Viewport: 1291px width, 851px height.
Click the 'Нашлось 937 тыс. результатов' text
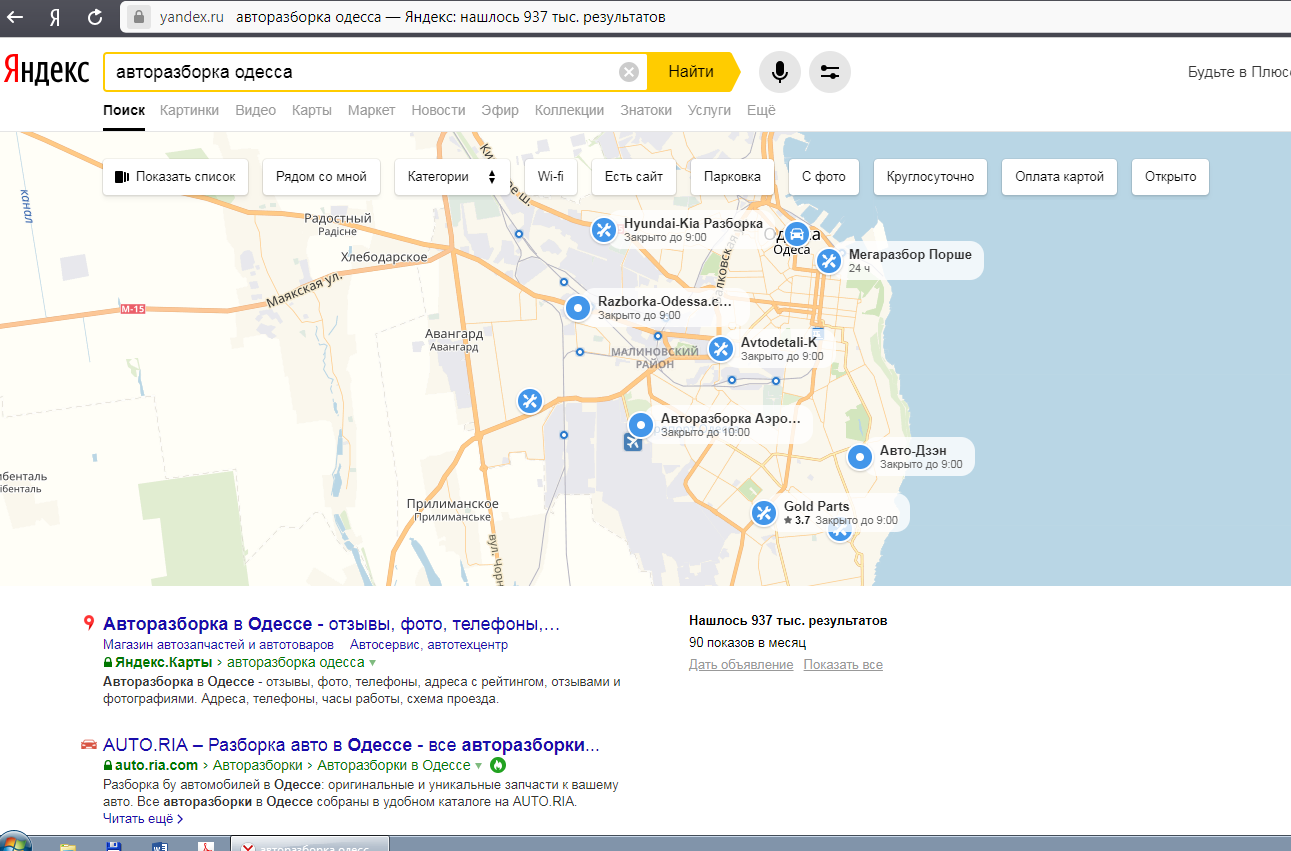(788, 621)
